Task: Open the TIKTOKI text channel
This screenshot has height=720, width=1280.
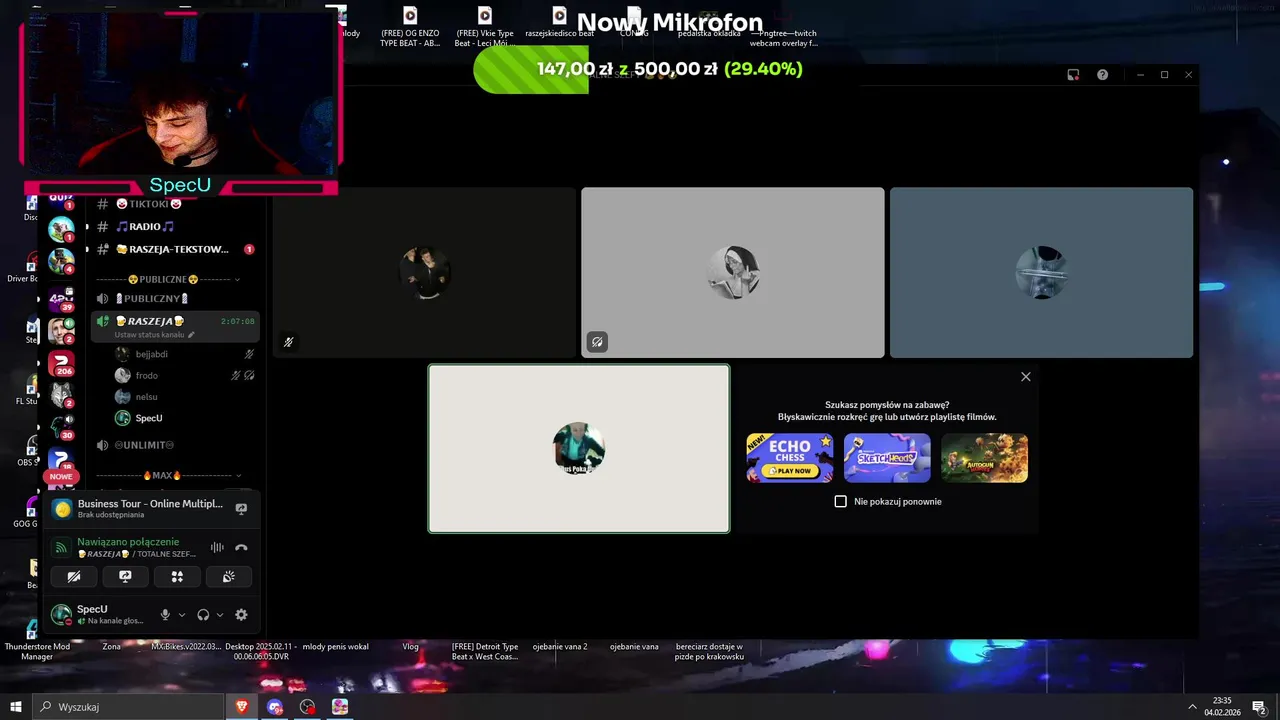Action: point(150,204)
